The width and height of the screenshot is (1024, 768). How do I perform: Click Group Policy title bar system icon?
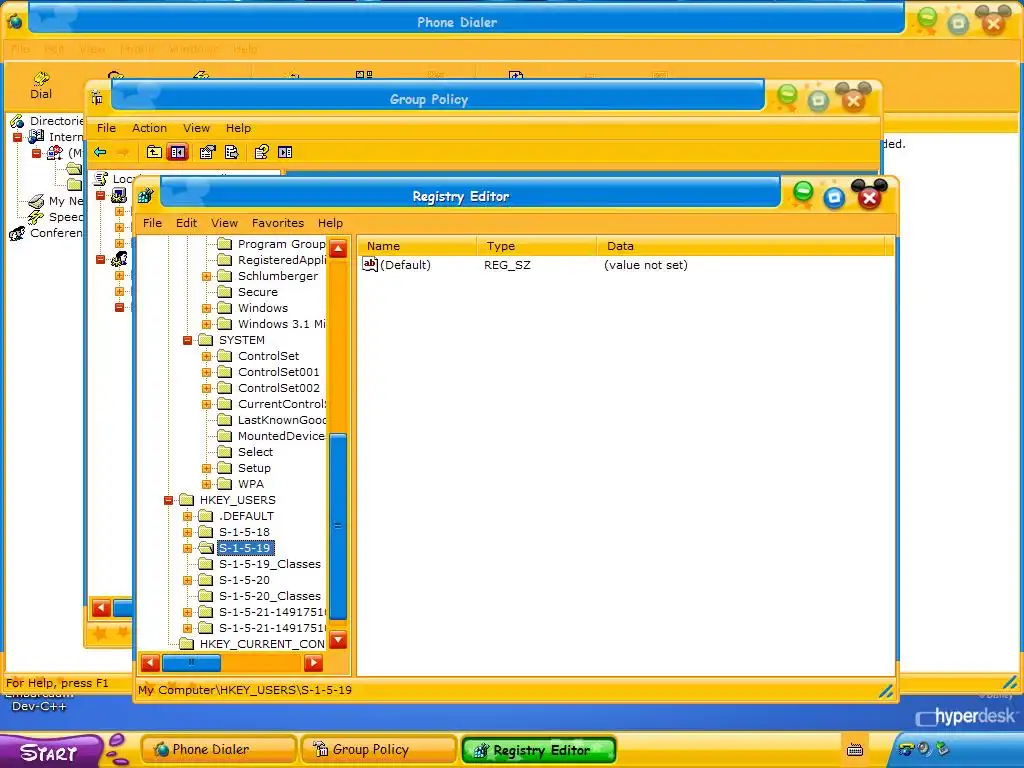97,99
